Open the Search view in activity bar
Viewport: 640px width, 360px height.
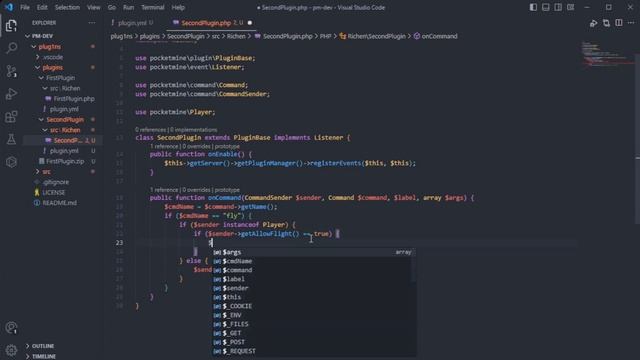coord(11,48)
